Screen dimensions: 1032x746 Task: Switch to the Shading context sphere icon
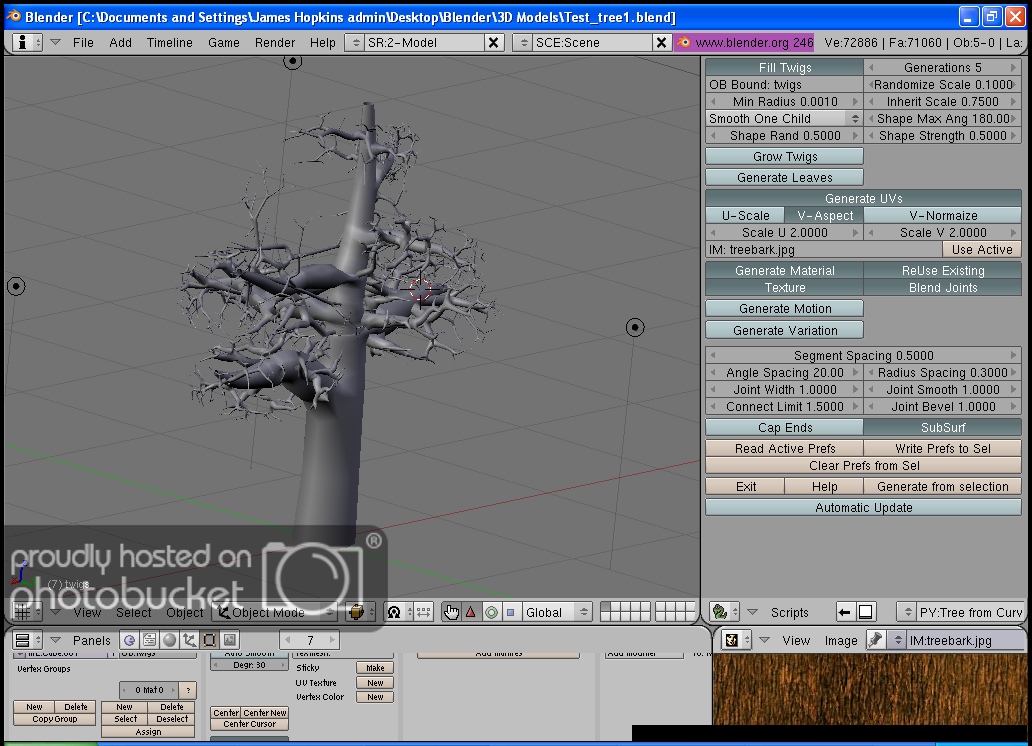click(170, 640)
